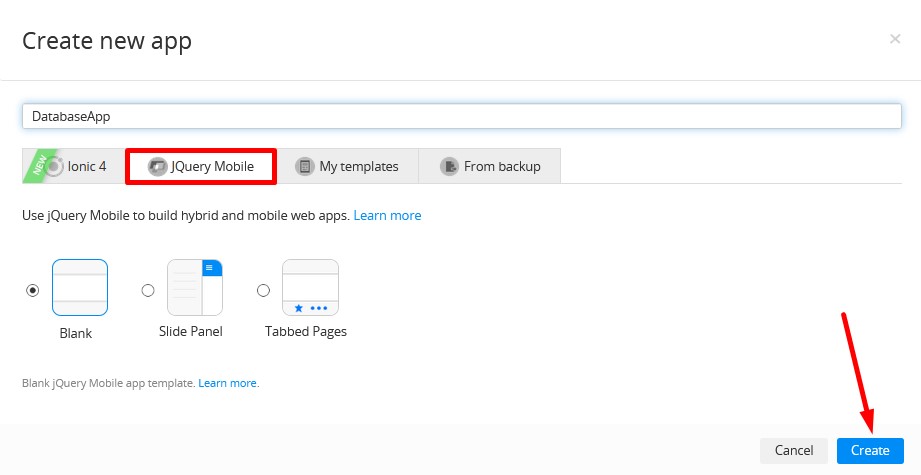Click the Tabbed Pages template thumbnail
Image resolution: width=921 pixels, height=475 pixels.
(x=310, y=288)
